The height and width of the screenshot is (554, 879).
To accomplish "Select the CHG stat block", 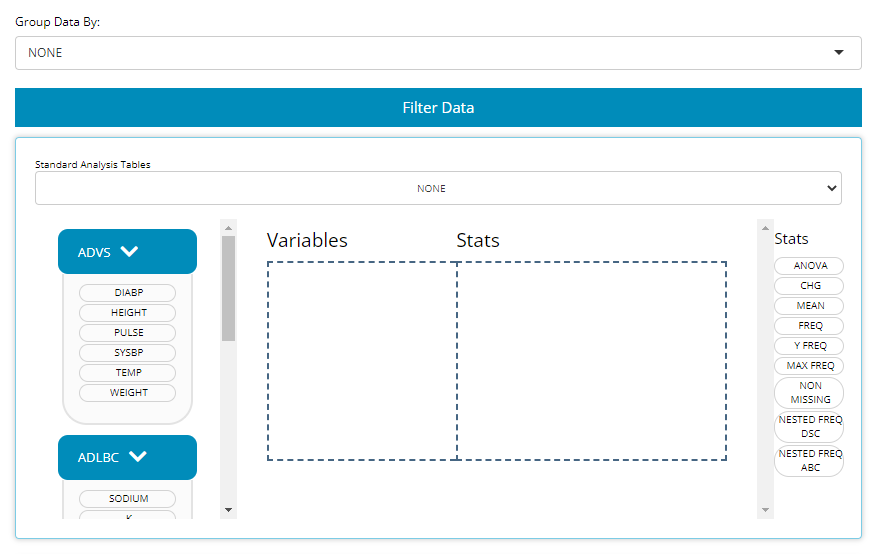I will point(809,286).
